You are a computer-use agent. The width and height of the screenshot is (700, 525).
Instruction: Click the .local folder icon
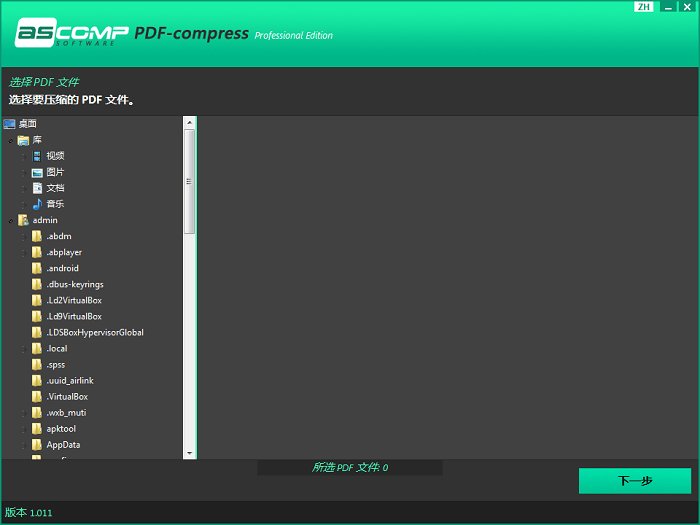(x=37, y=349)
